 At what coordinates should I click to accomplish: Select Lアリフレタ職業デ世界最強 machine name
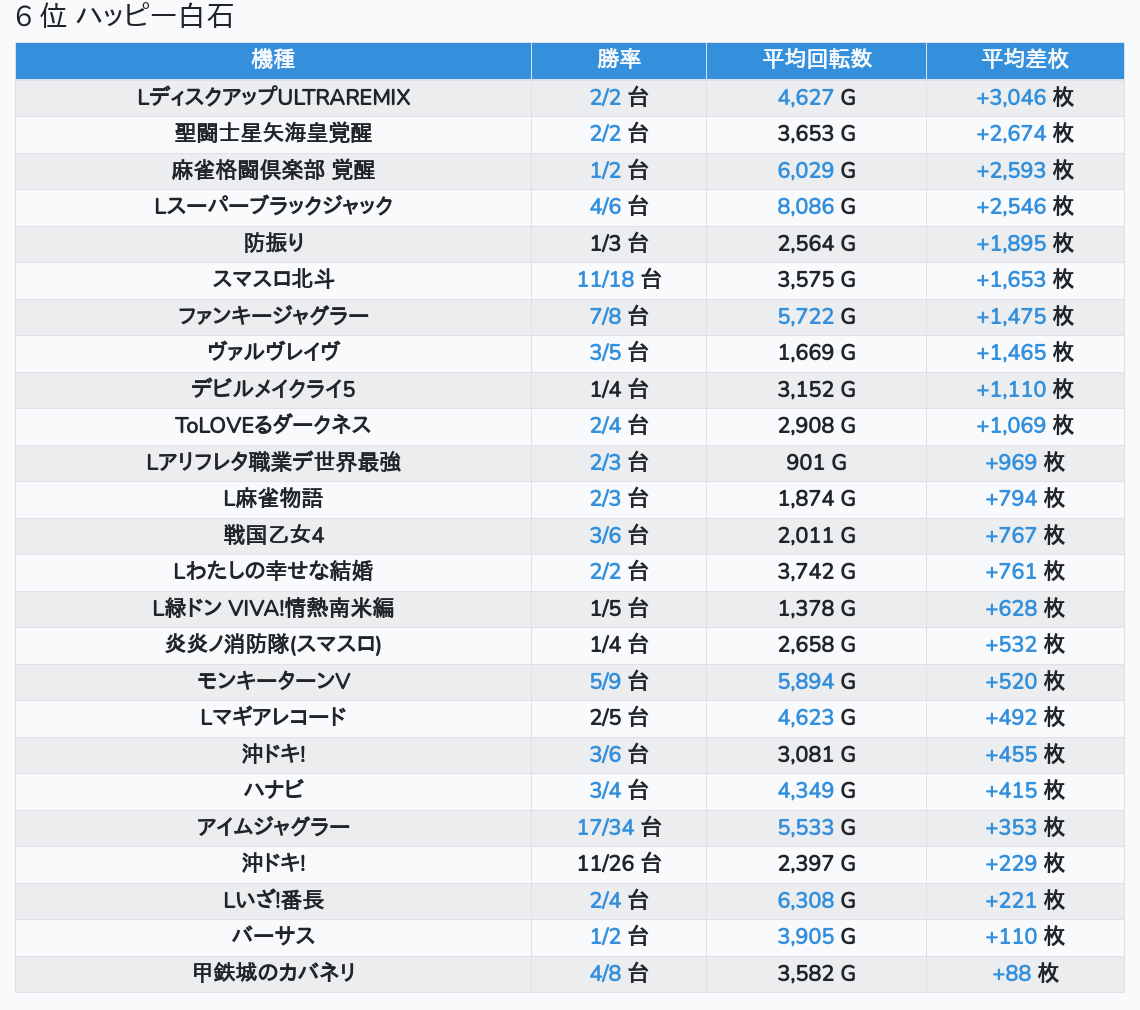tap(273, 462)
